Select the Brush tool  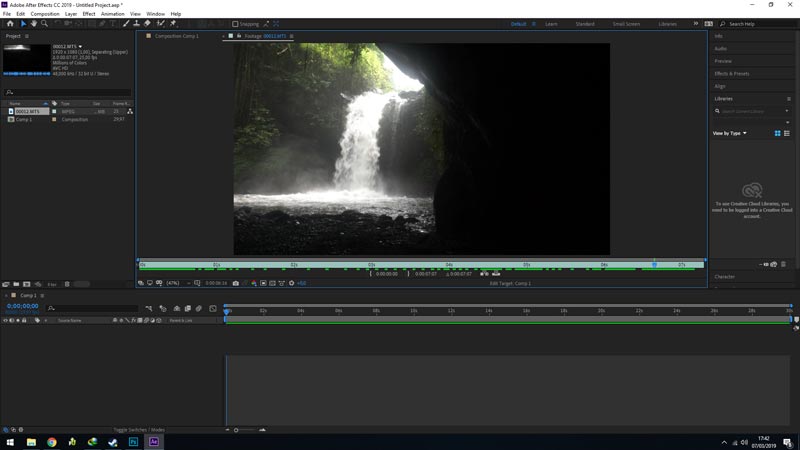[126, 23]
